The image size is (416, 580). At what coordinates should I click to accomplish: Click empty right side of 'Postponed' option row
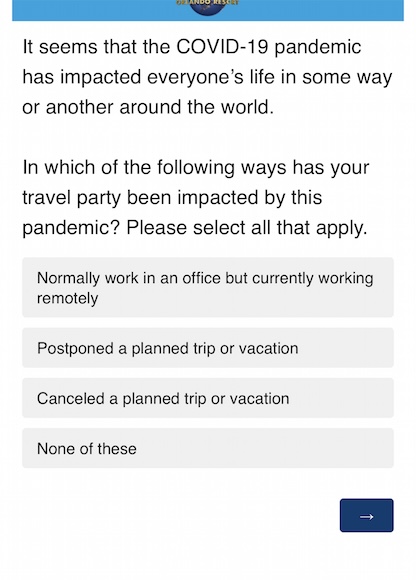(346, 348)
